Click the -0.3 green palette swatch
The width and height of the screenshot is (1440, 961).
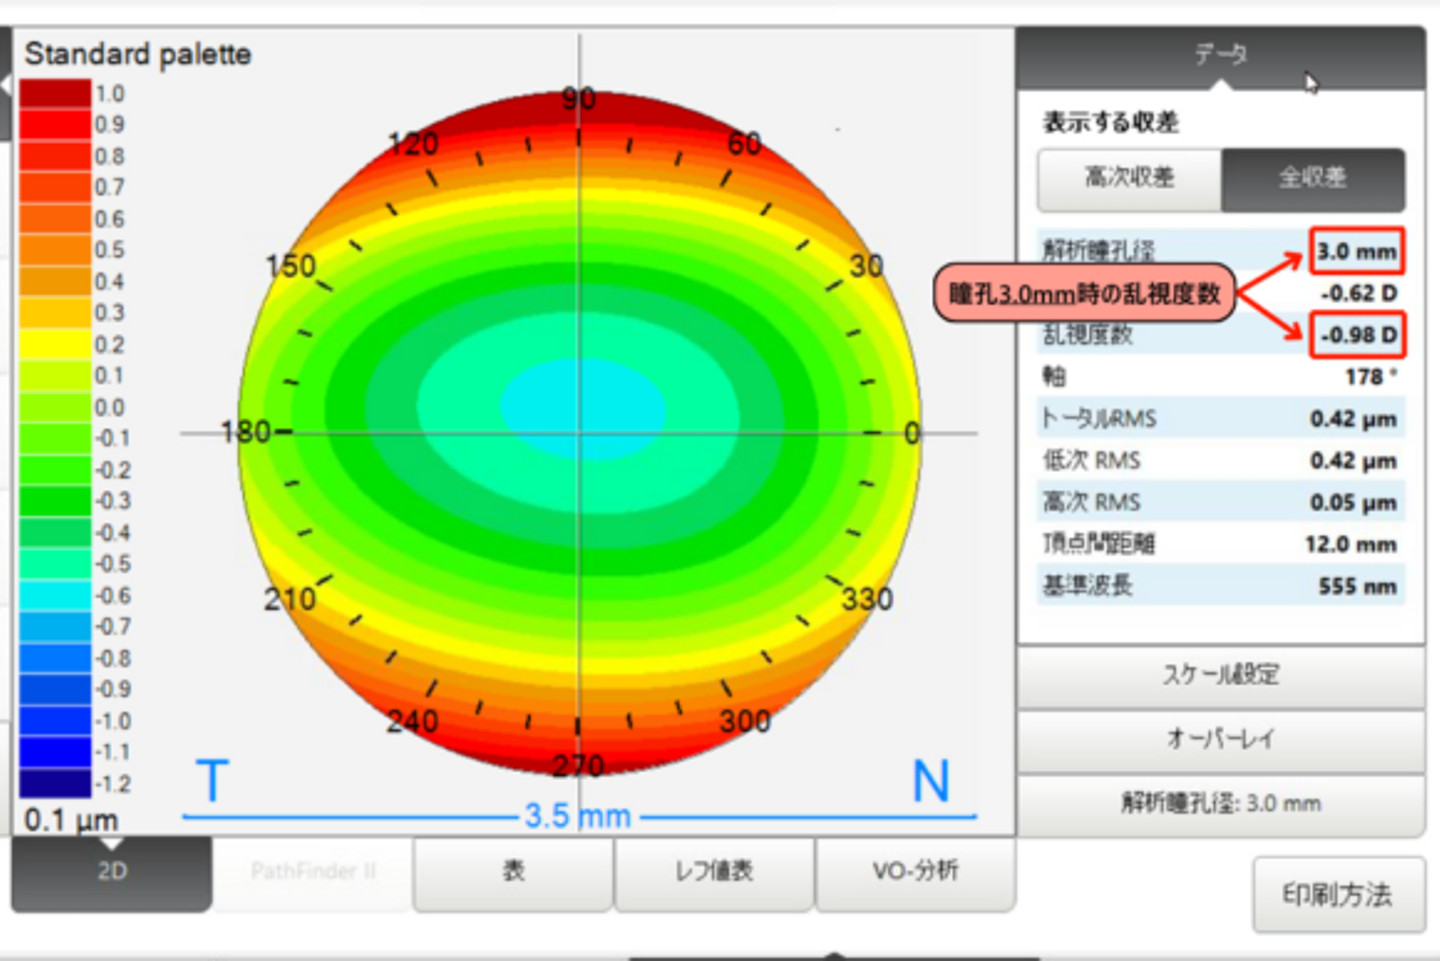[x=56, y=502]
